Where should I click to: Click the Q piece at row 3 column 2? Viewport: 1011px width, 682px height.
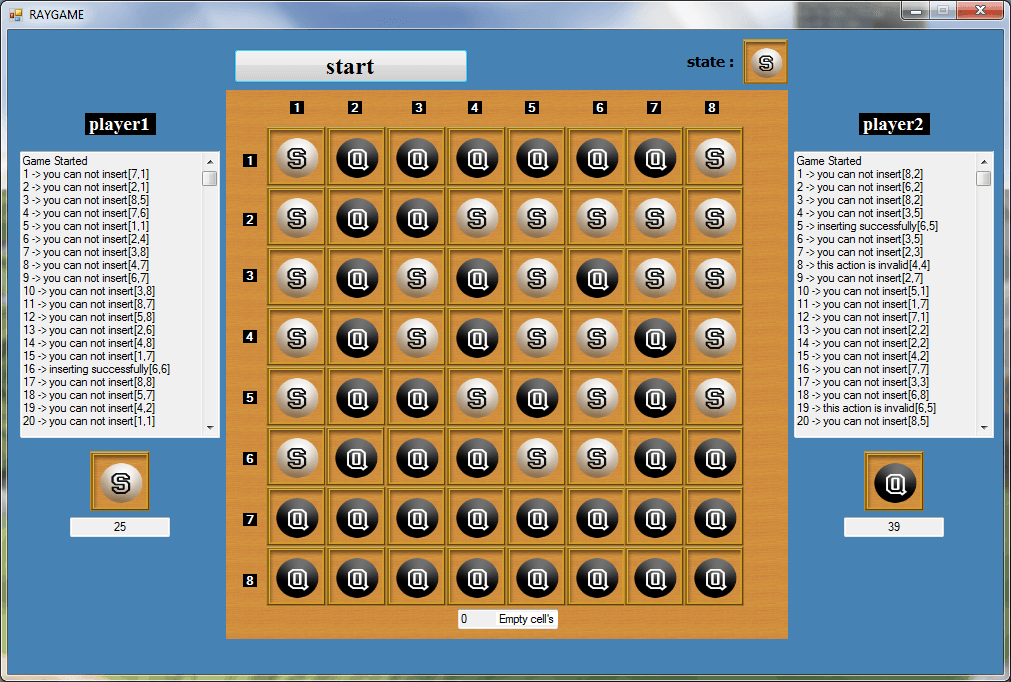point(357,278)
